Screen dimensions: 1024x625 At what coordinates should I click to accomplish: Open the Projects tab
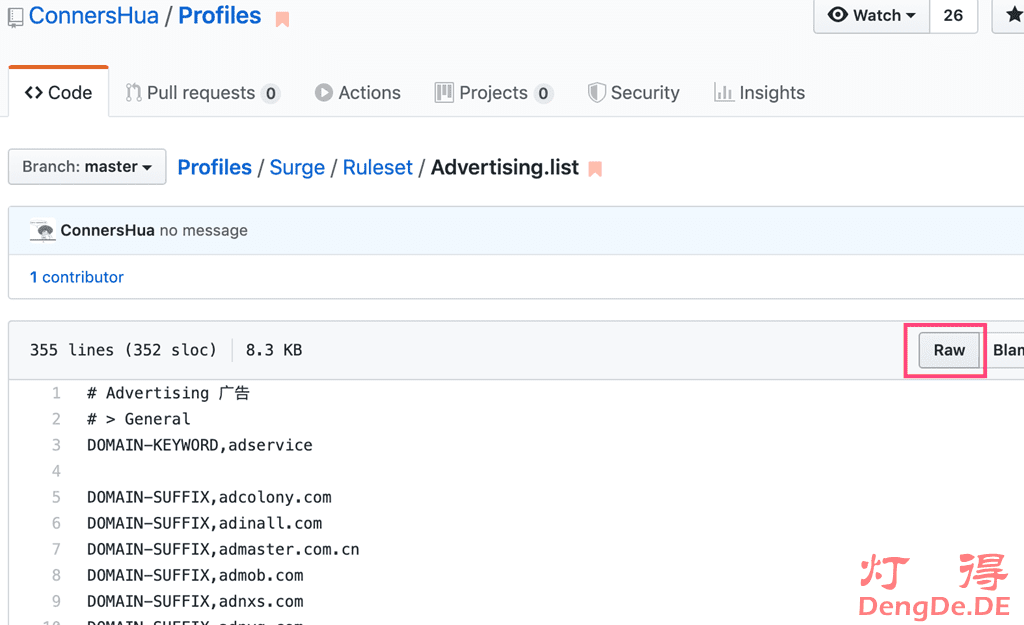click(x=493, y=93)
